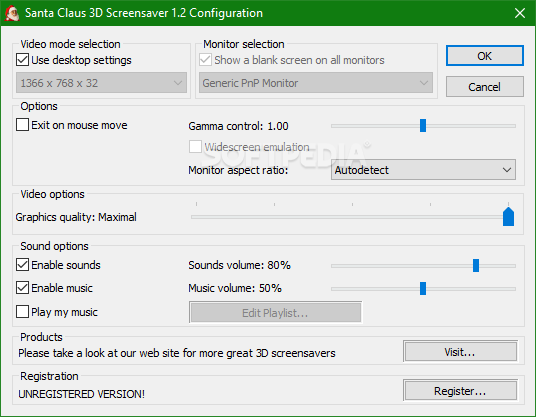This screenshot has width=536, height=417.
Task: Click the Gamma control slider handle
Action: 423,125
